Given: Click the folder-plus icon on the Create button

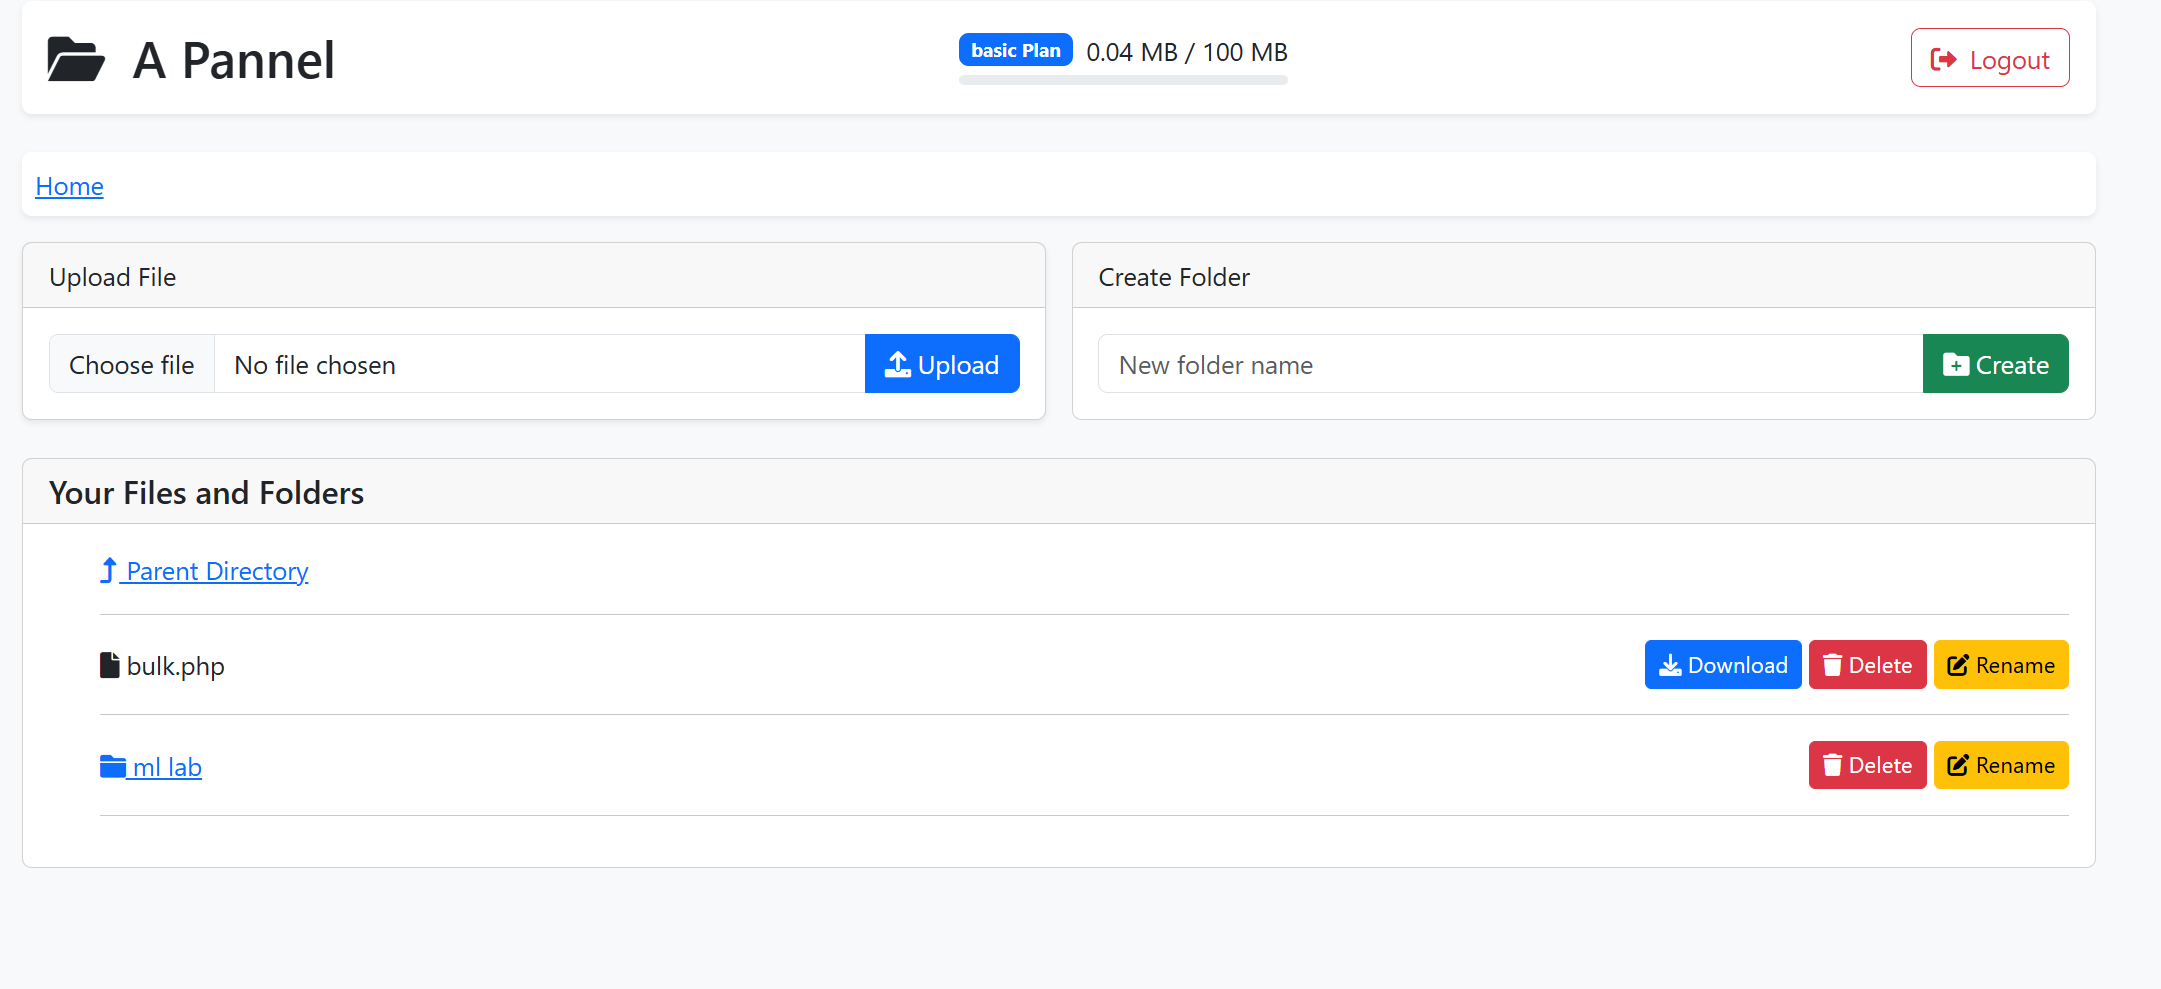Looking at the screenshot, I should (1958, 364).
